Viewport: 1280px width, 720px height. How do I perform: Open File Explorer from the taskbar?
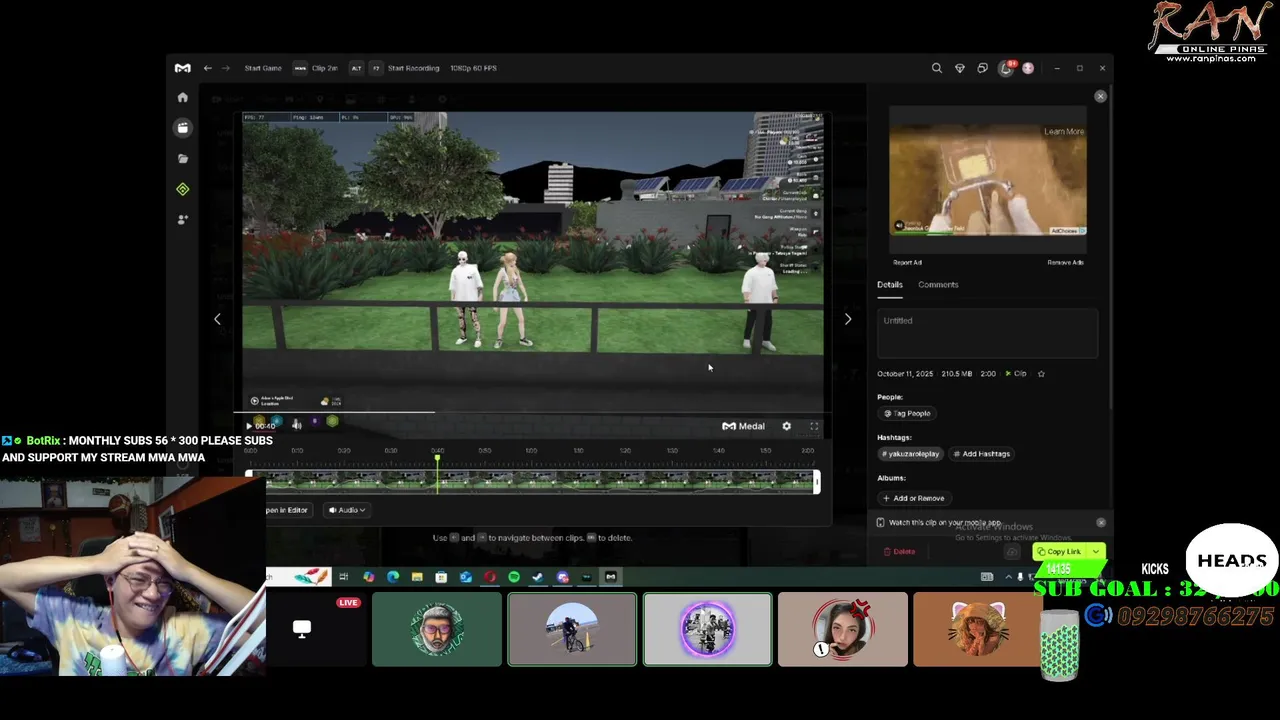tap(417, 577)
